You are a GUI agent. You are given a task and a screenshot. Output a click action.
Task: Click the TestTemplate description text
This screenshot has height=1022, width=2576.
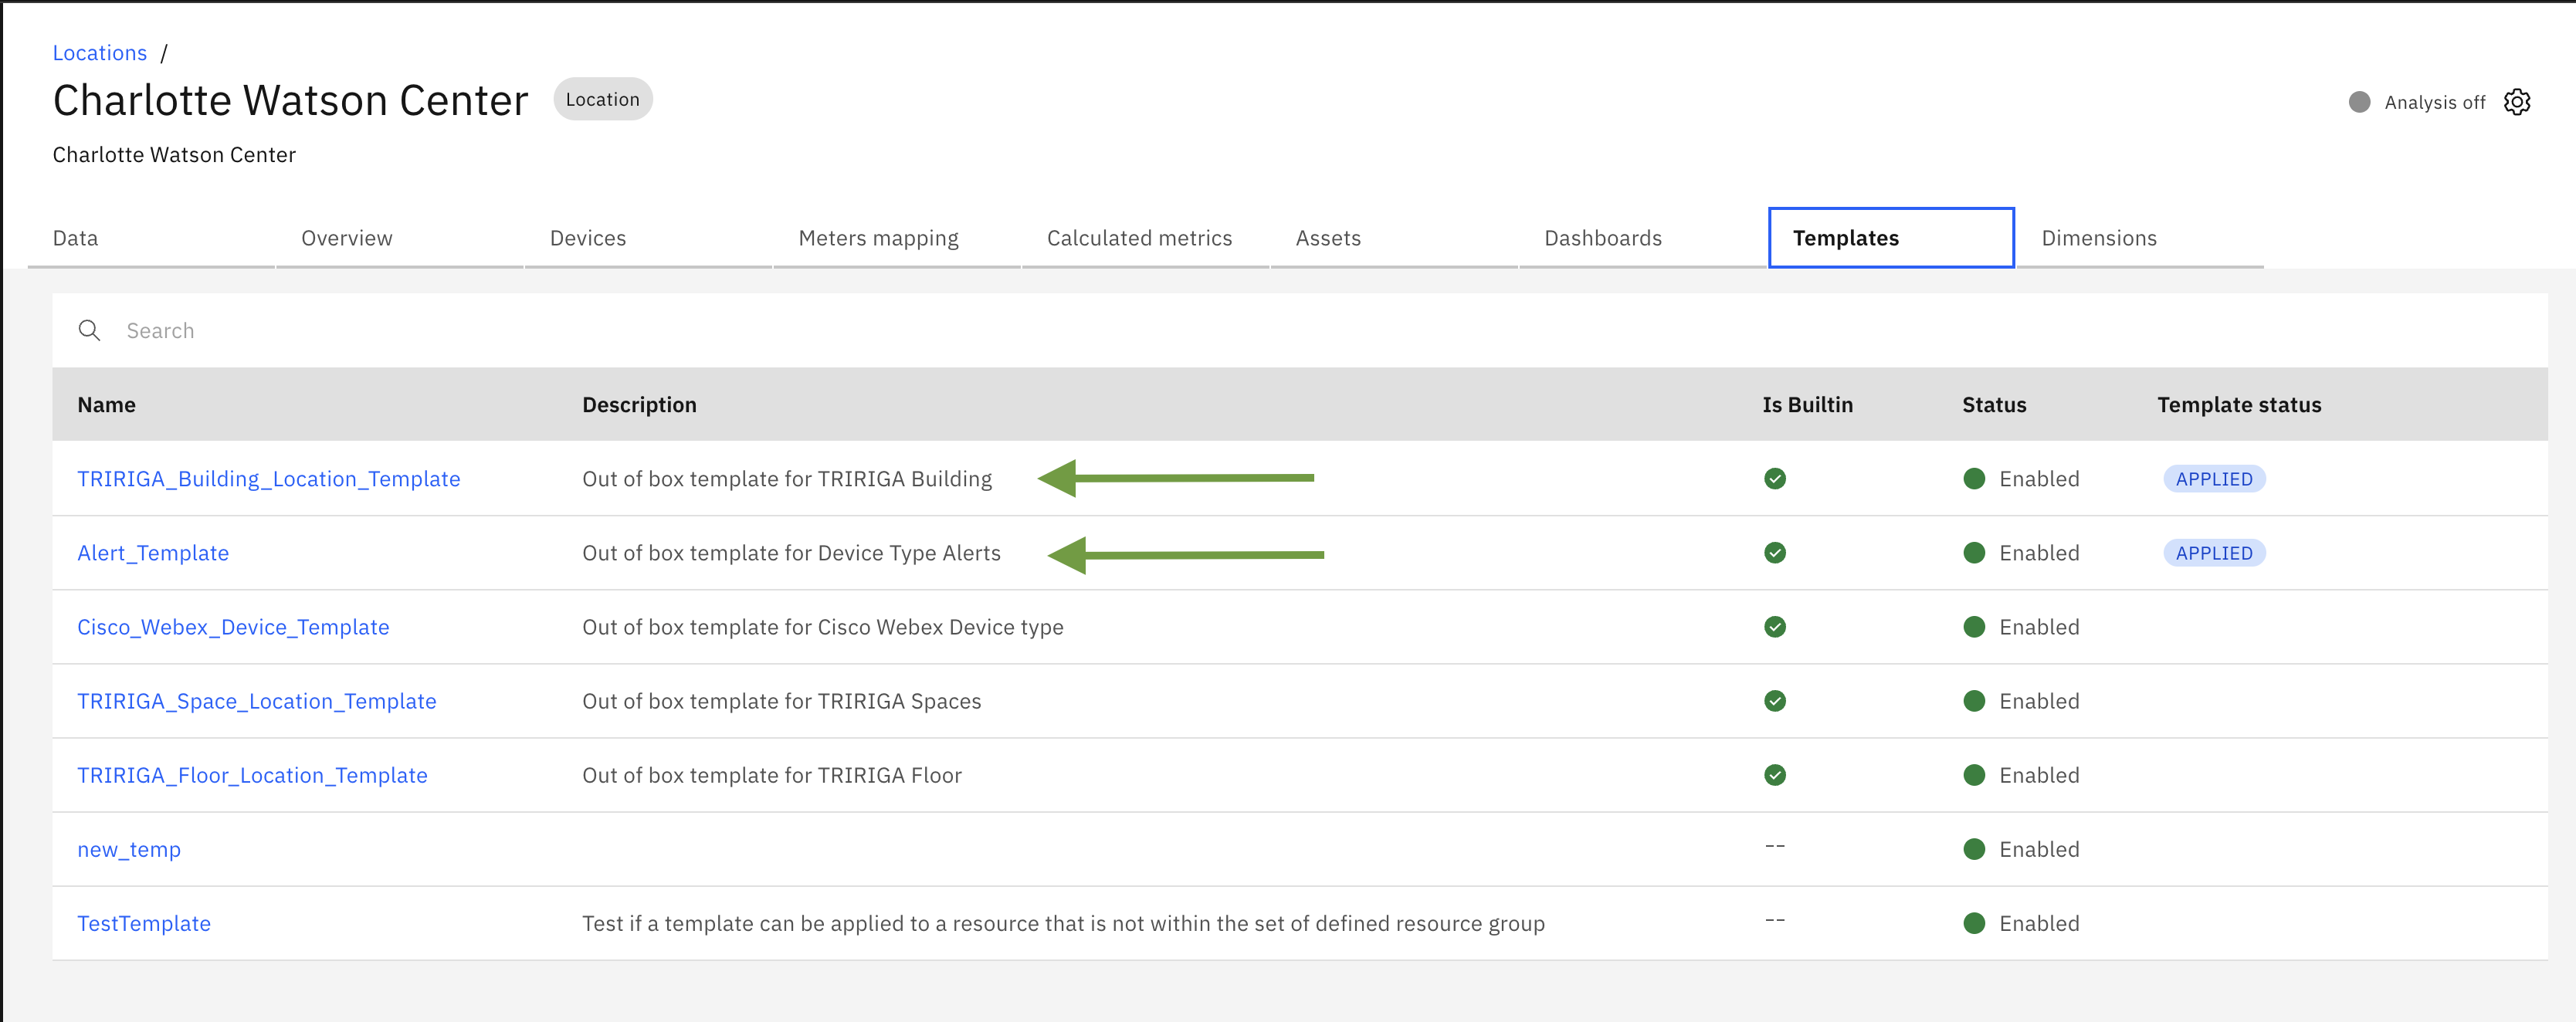(x=1064, y=923)
